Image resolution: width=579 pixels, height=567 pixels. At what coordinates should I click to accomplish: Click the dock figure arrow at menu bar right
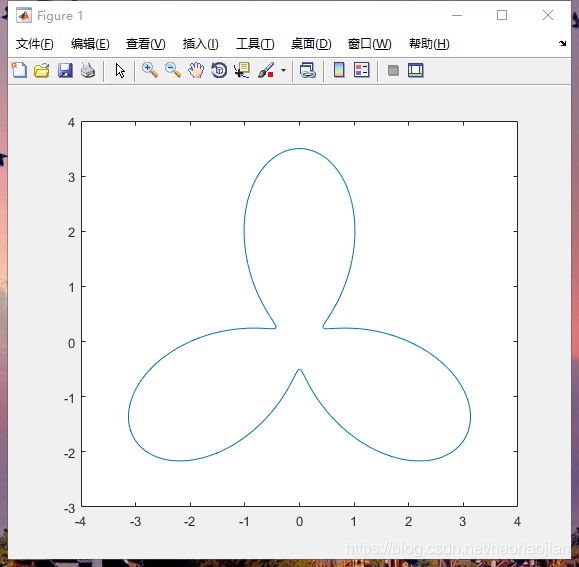pos(562,43)
